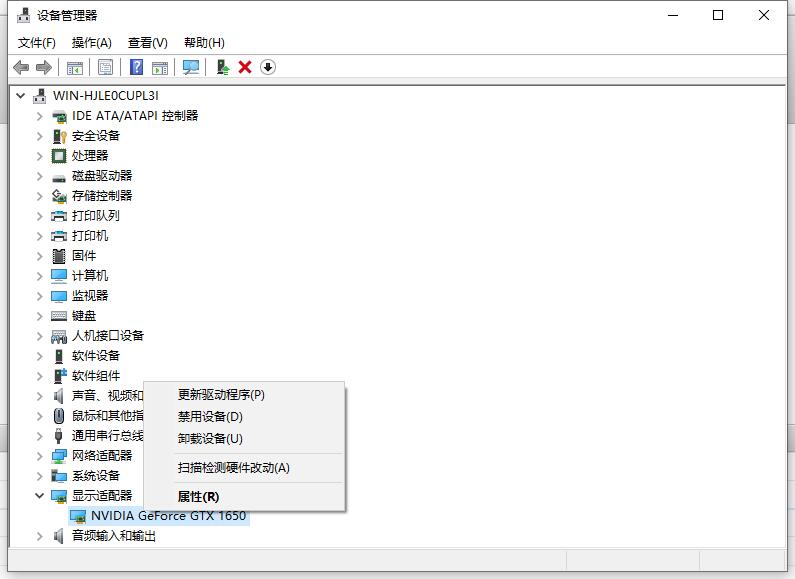Click 扫描检测硬件改动(A) menu entry

[x=233, y=468]
